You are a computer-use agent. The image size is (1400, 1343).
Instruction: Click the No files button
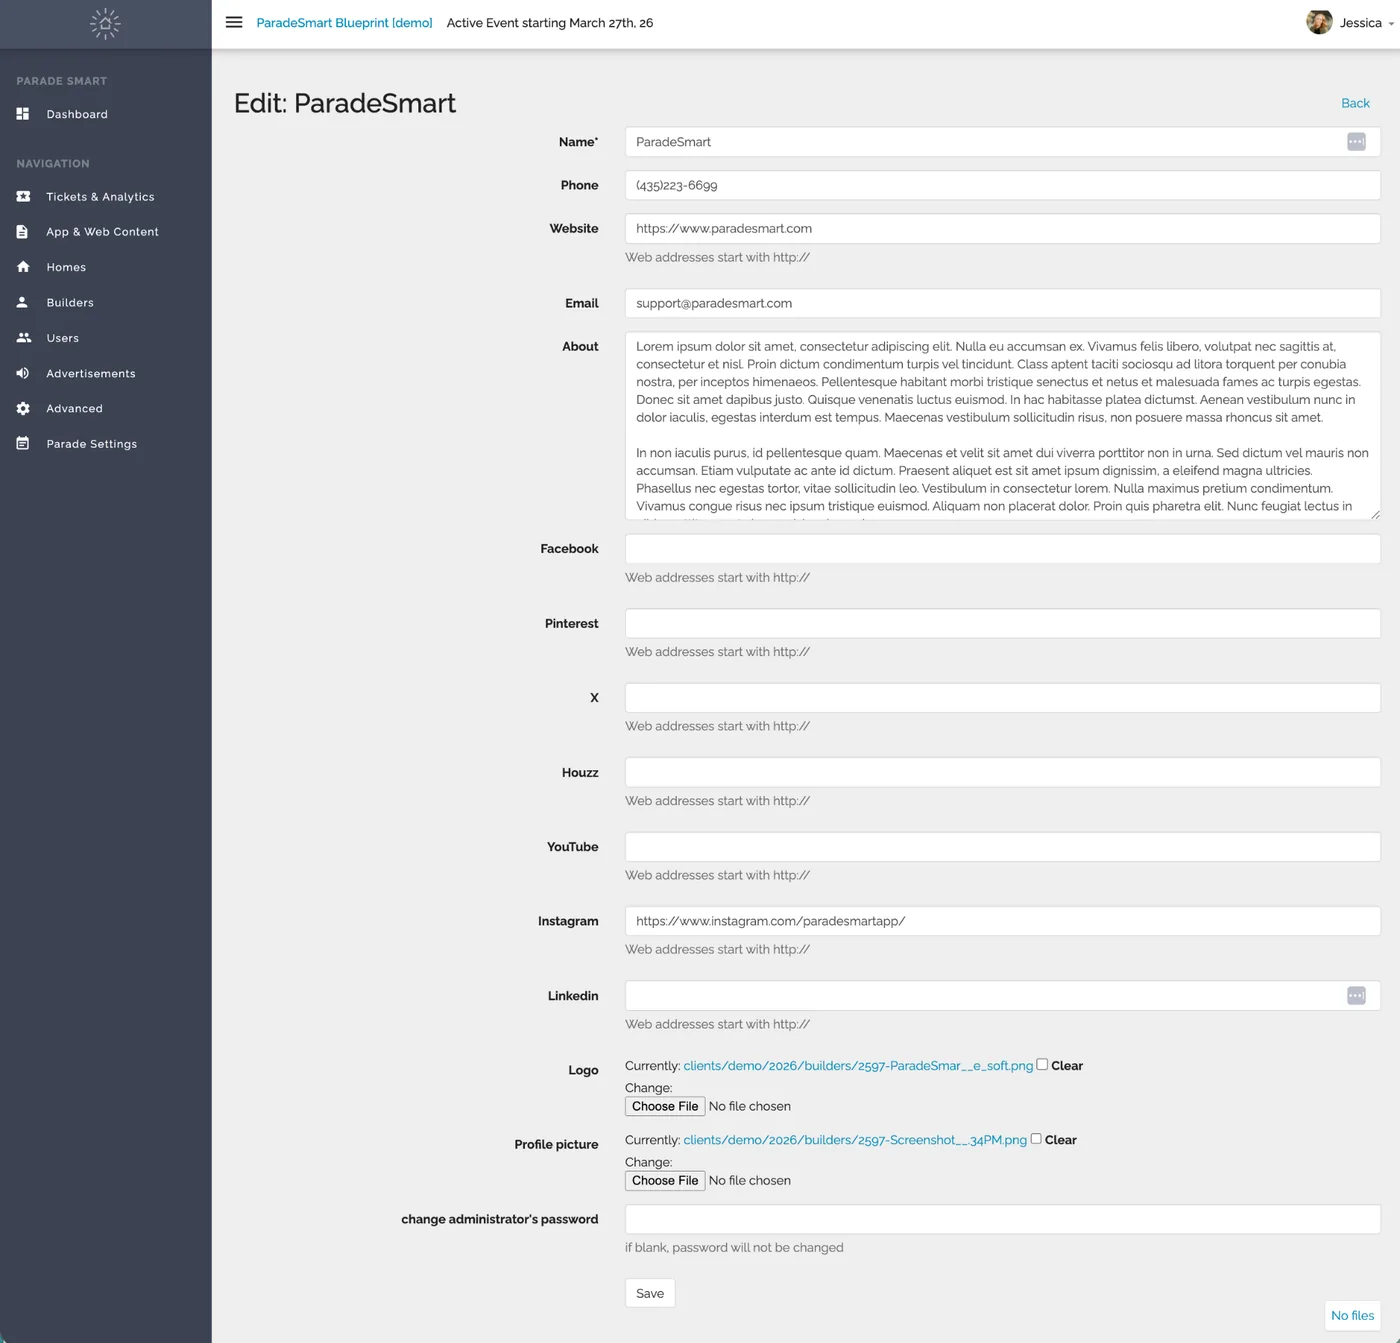[x=1352, y=1315]
